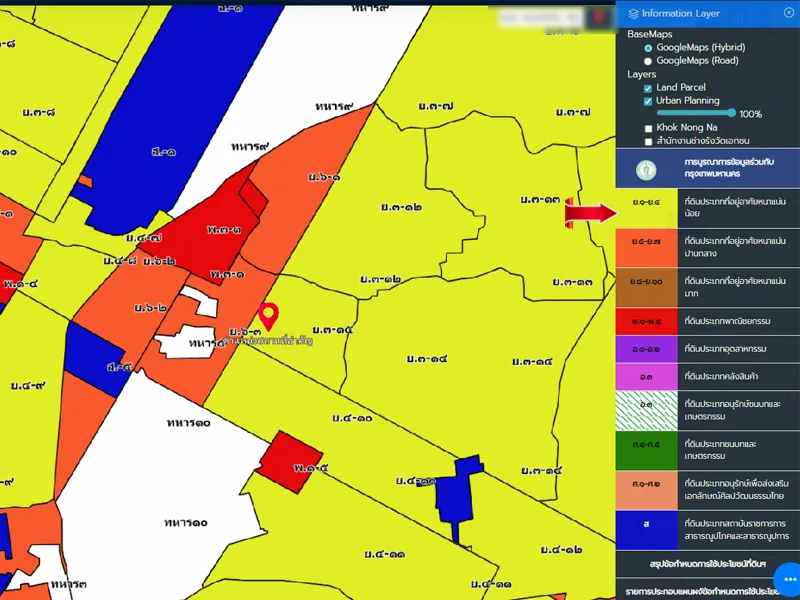
Task: Open สรุปข้อกำหนดการใช้ประโยชน์ที่ดิน link
Action: (708, 564)
